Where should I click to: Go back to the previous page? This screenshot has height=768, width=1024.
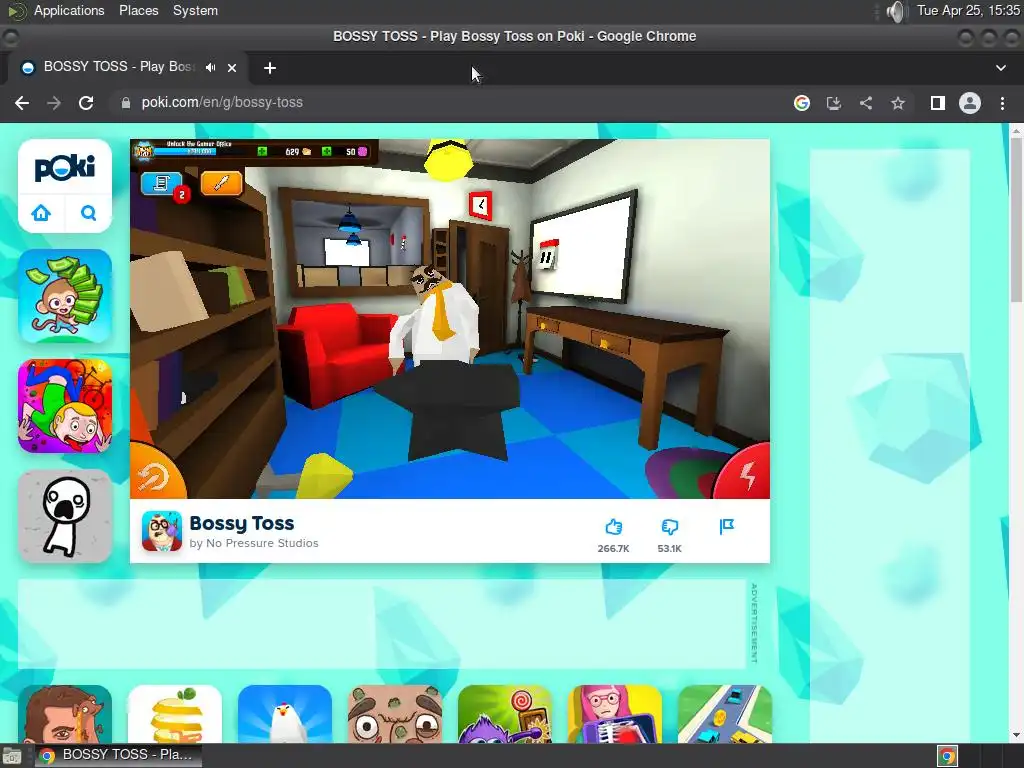pos(22,103)
